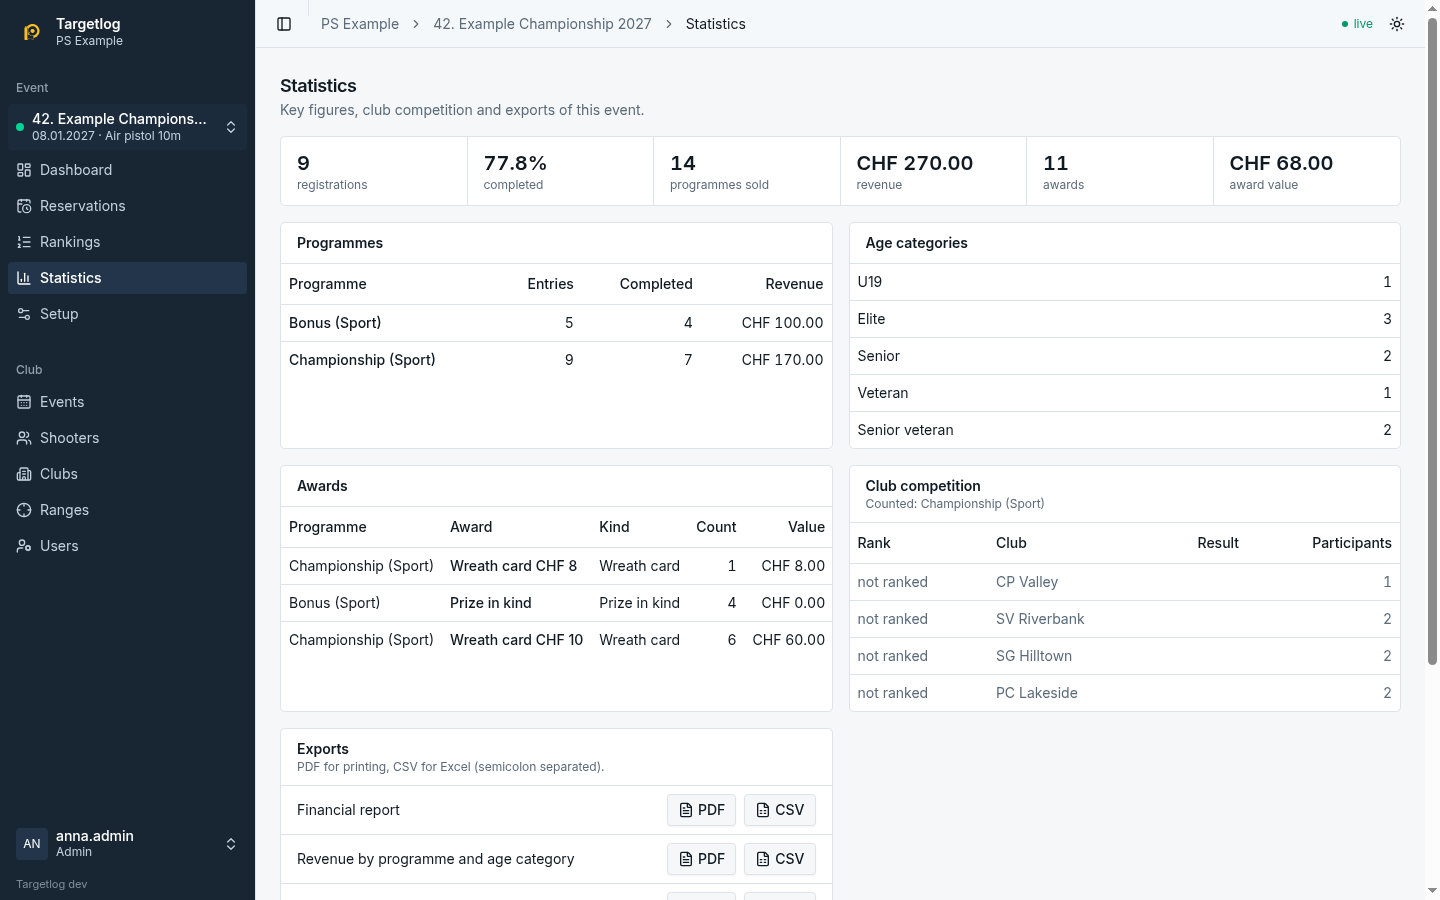The width and height of the screenshot is (1440, 900).
Task: Click the CHF 60.00 award value cell
Action: pyautogui.click(x=789, y=640)
